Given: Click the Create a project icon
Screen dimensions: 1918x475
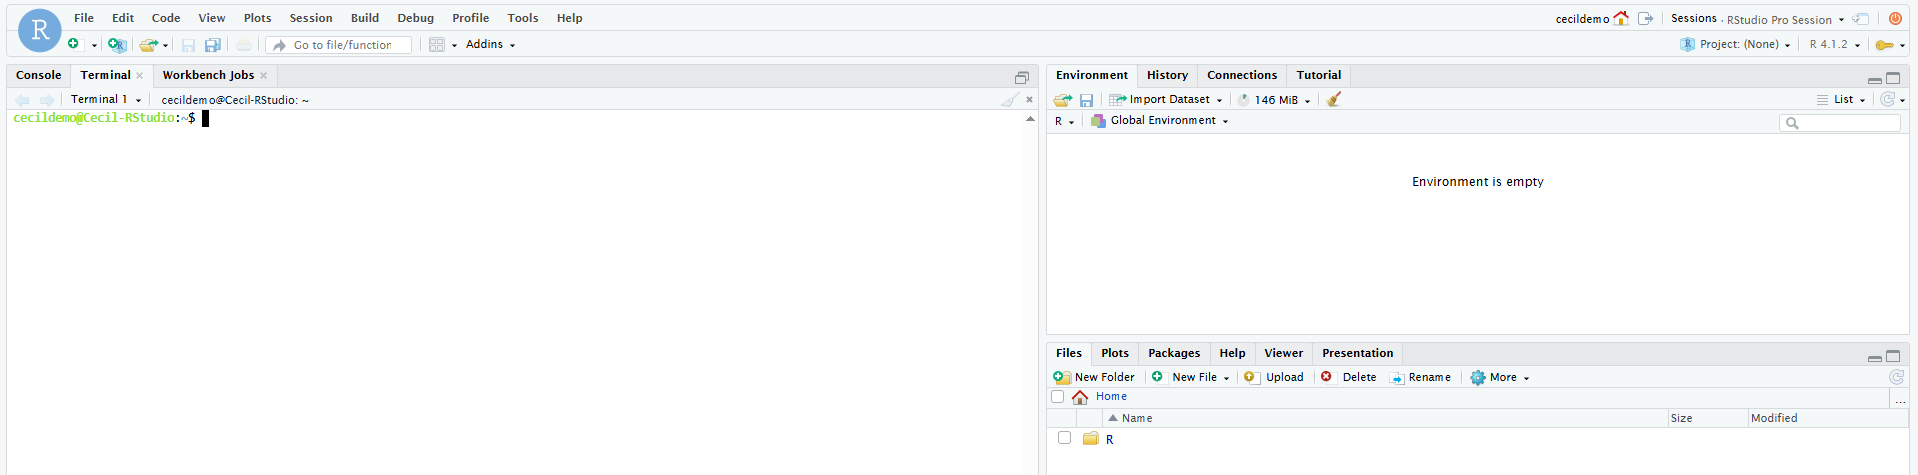Looking at the screenshot, I should click(x=117, y=45).
